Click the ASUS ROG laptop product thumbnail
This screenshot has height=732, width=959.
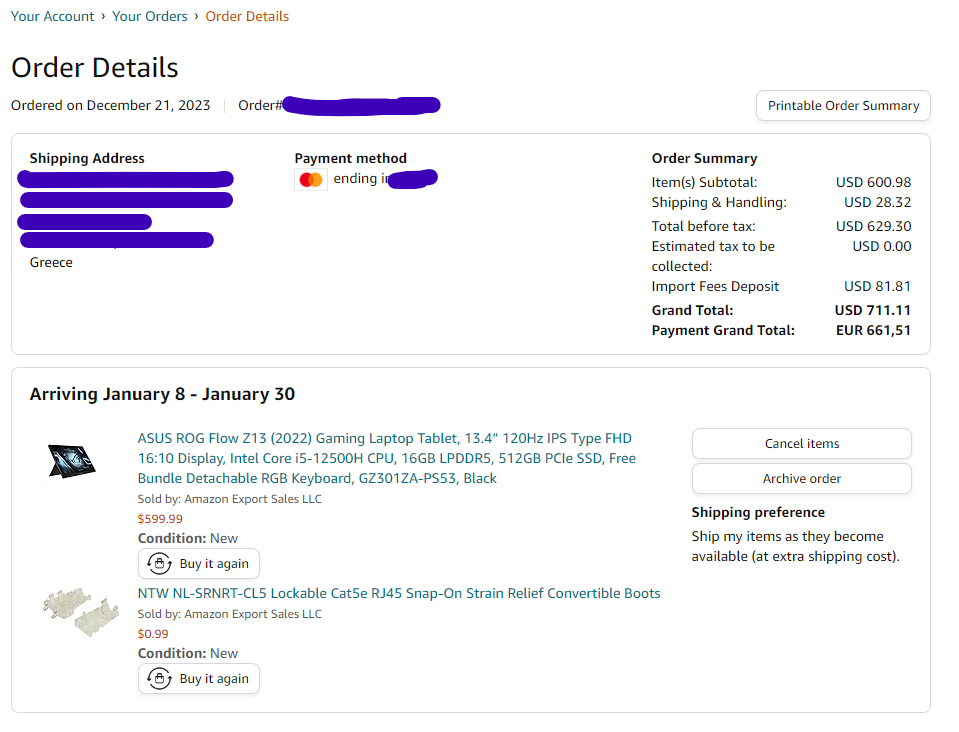[x=73, y=460]
